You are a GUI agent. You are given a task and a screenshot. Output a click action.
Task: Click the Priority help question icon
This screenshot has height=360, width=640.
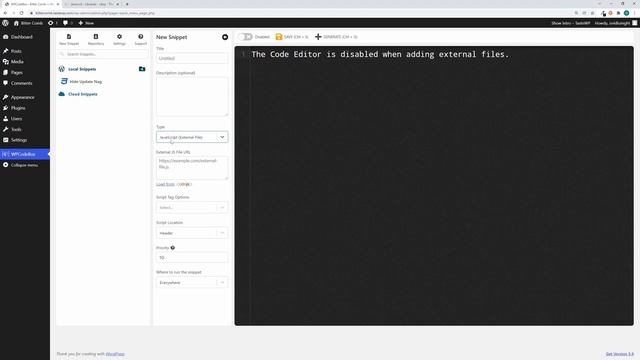[173, 248]
